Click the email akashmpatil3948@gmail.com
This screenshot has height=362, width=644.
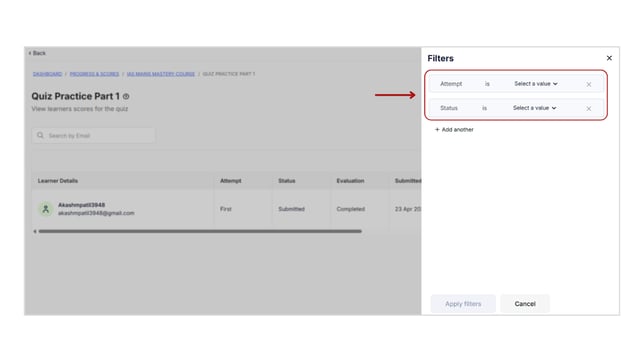[96, 213]
